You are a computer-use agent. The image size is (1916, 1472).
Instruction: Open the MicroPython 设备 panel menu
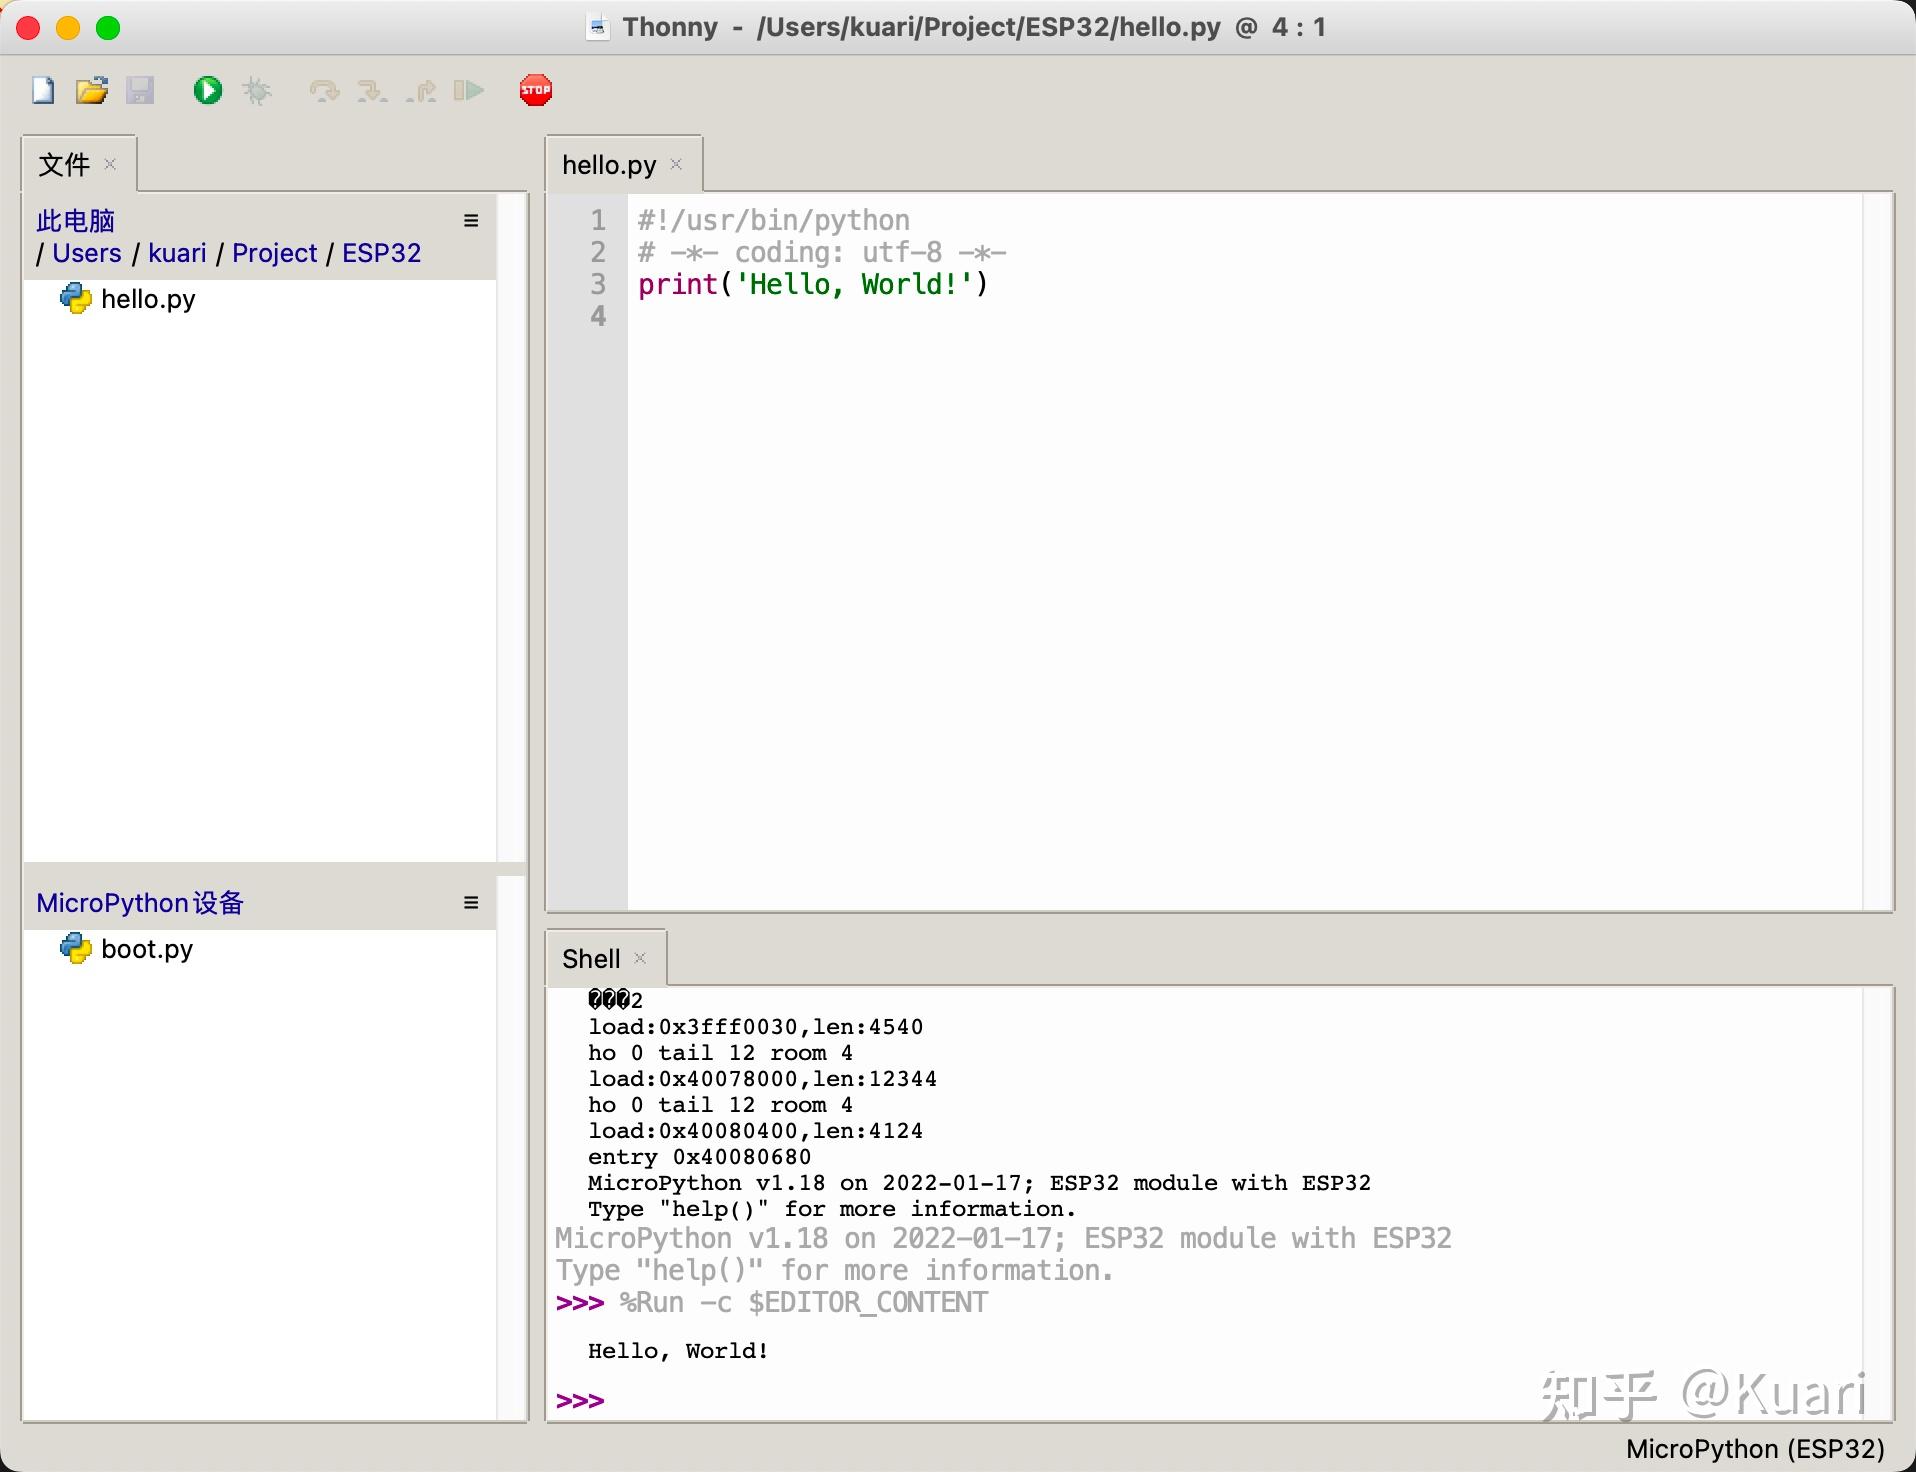[469, 901]
